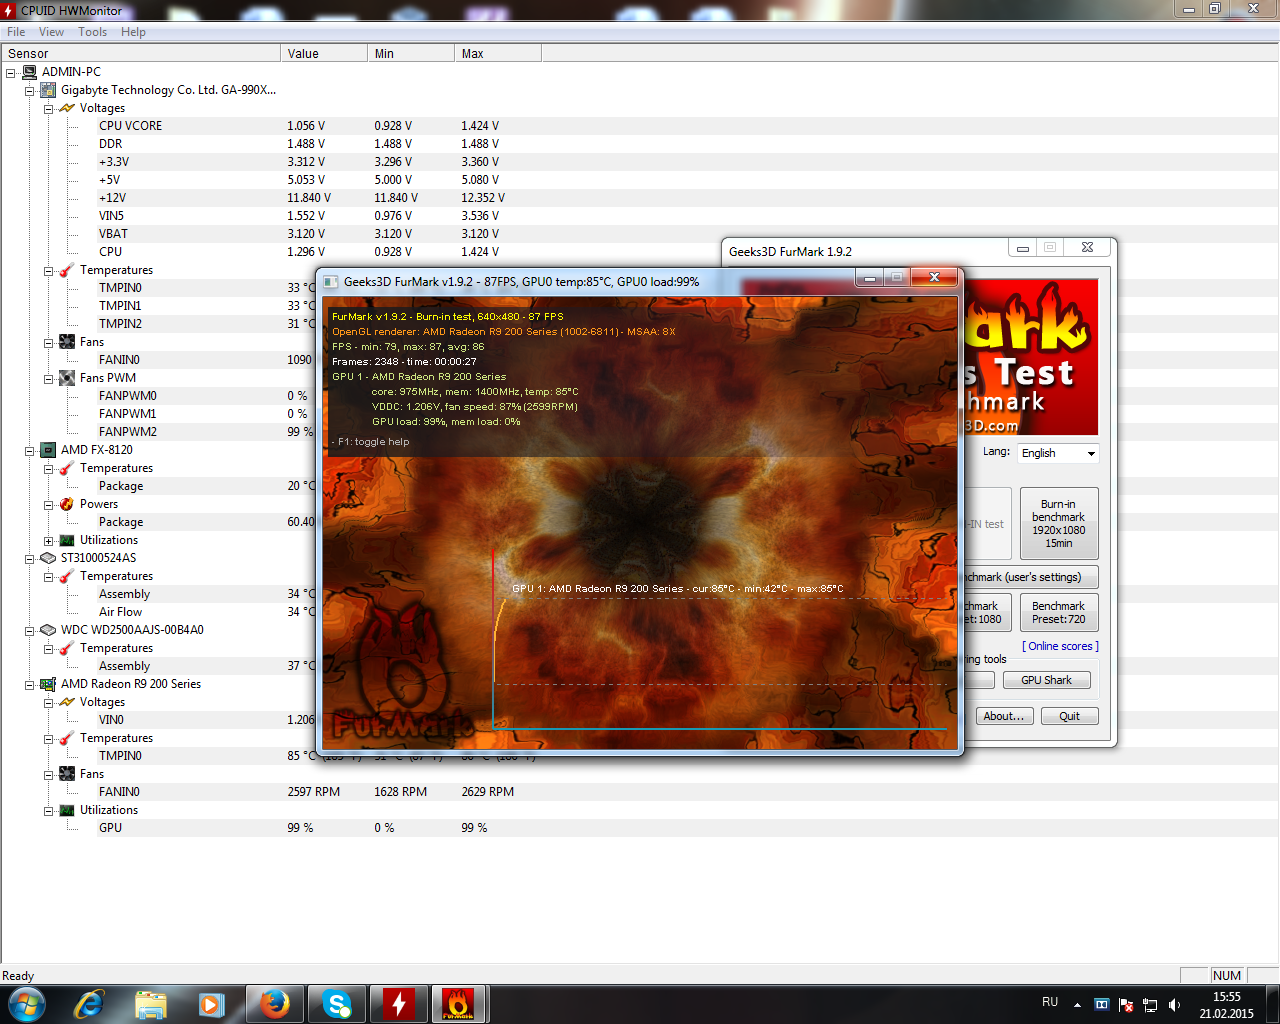This screenshot has width=1280, height=1024.
Task: Click the Voltages icon under the Gigabyte motherboard
Action: (x=67, y=108)
